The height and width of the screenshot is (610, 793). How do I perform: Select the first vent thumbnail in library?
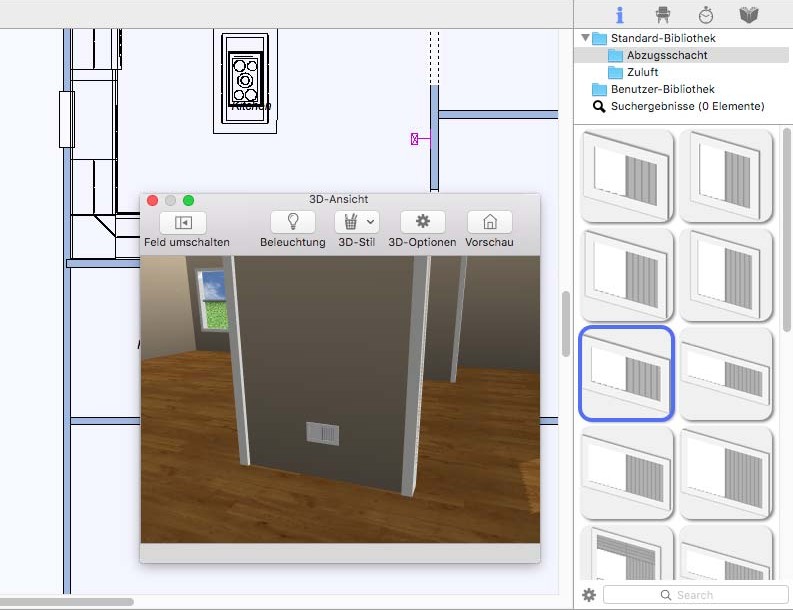tap(627, 176)
